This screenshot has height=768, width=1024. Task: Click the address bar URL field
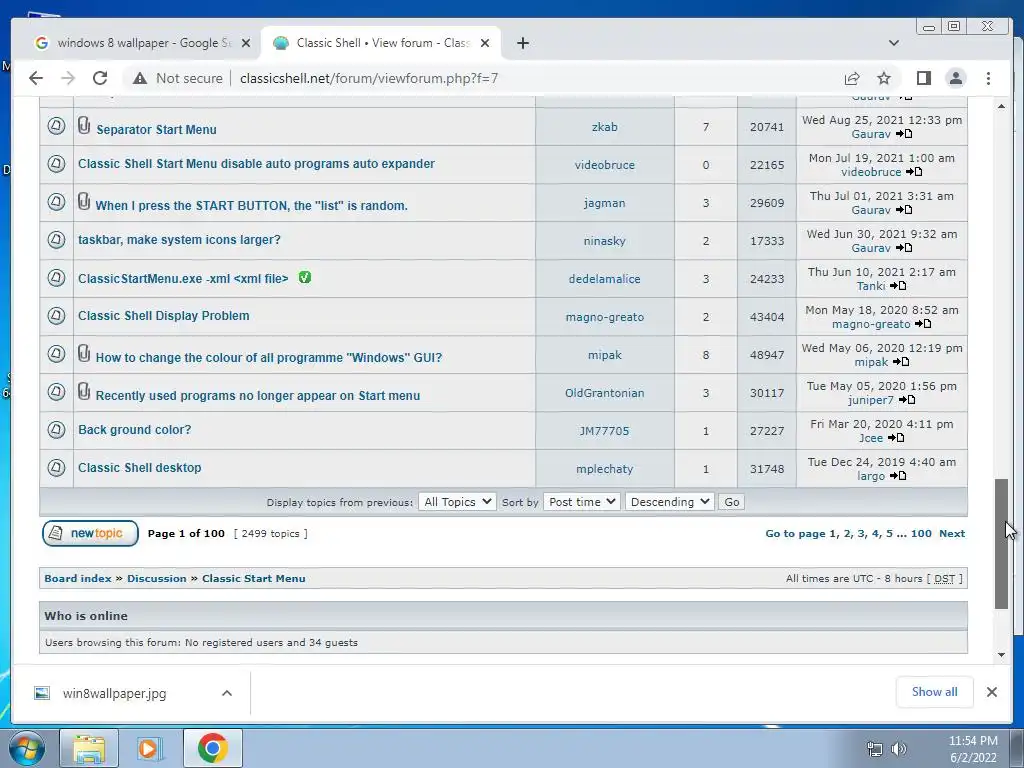point(369,78)
